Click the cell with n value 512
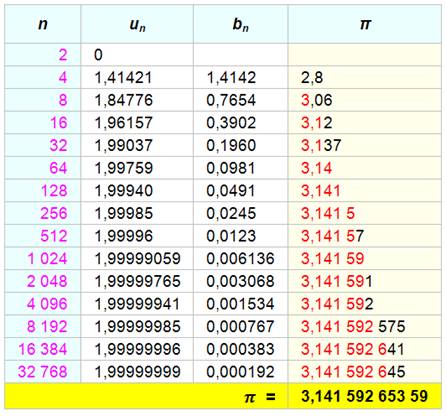The height and width of the screenshot is (416, 446). tap(43, 236)
